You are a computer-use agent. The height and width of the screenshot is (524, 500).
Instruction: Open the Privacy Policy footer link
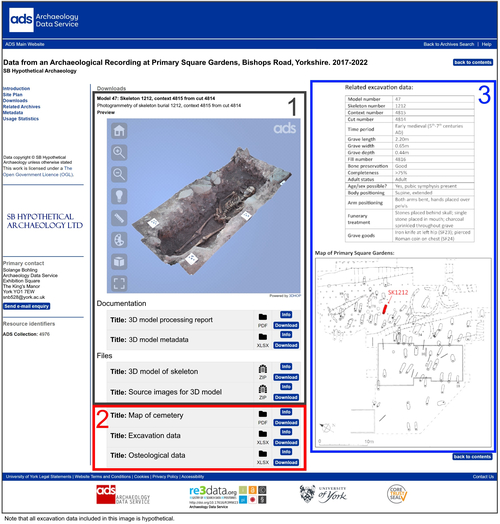pyautogui.click(x=165, y=477)
